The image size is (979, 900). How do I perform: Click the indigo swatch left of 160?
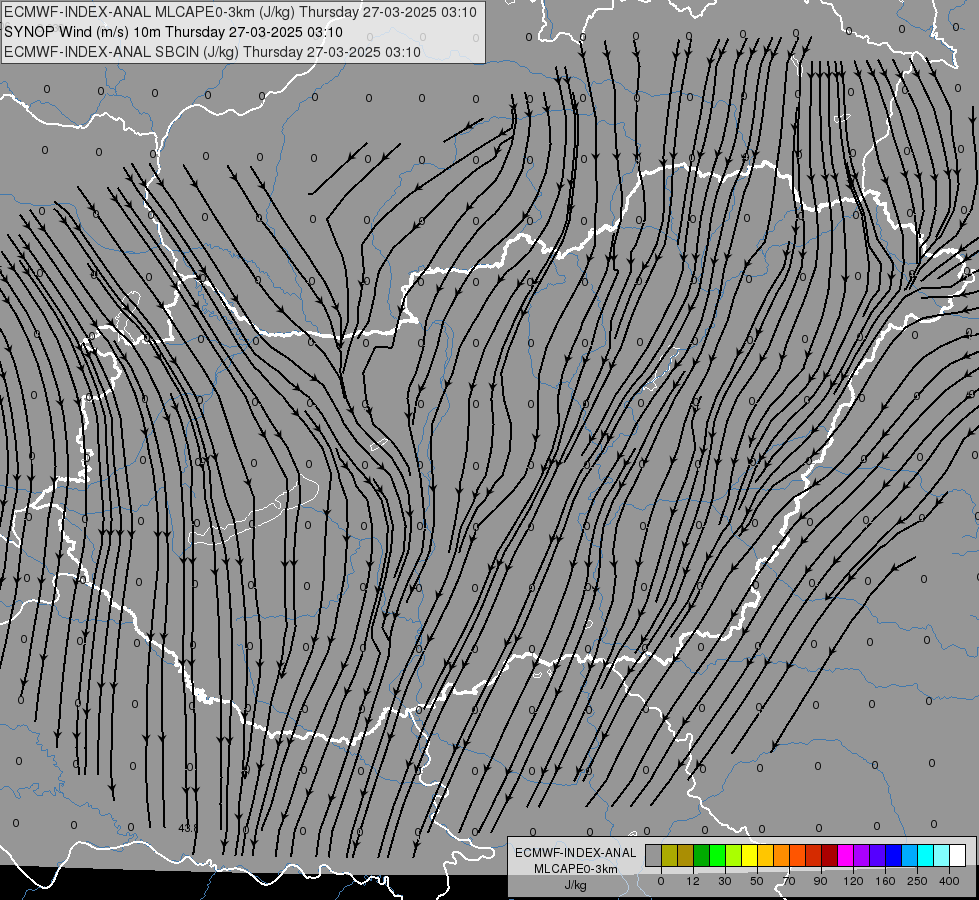point(878,855)
